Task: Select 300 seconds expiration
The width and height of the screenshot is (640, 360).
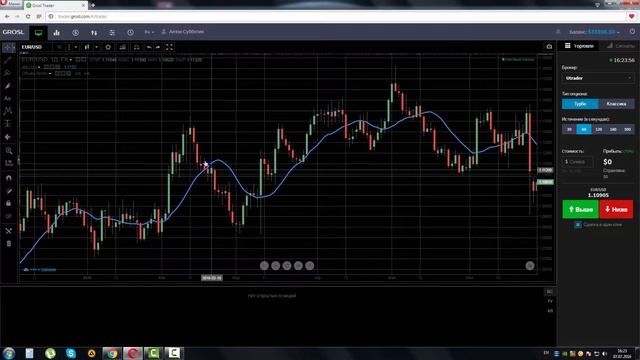Action: [628, 129]
